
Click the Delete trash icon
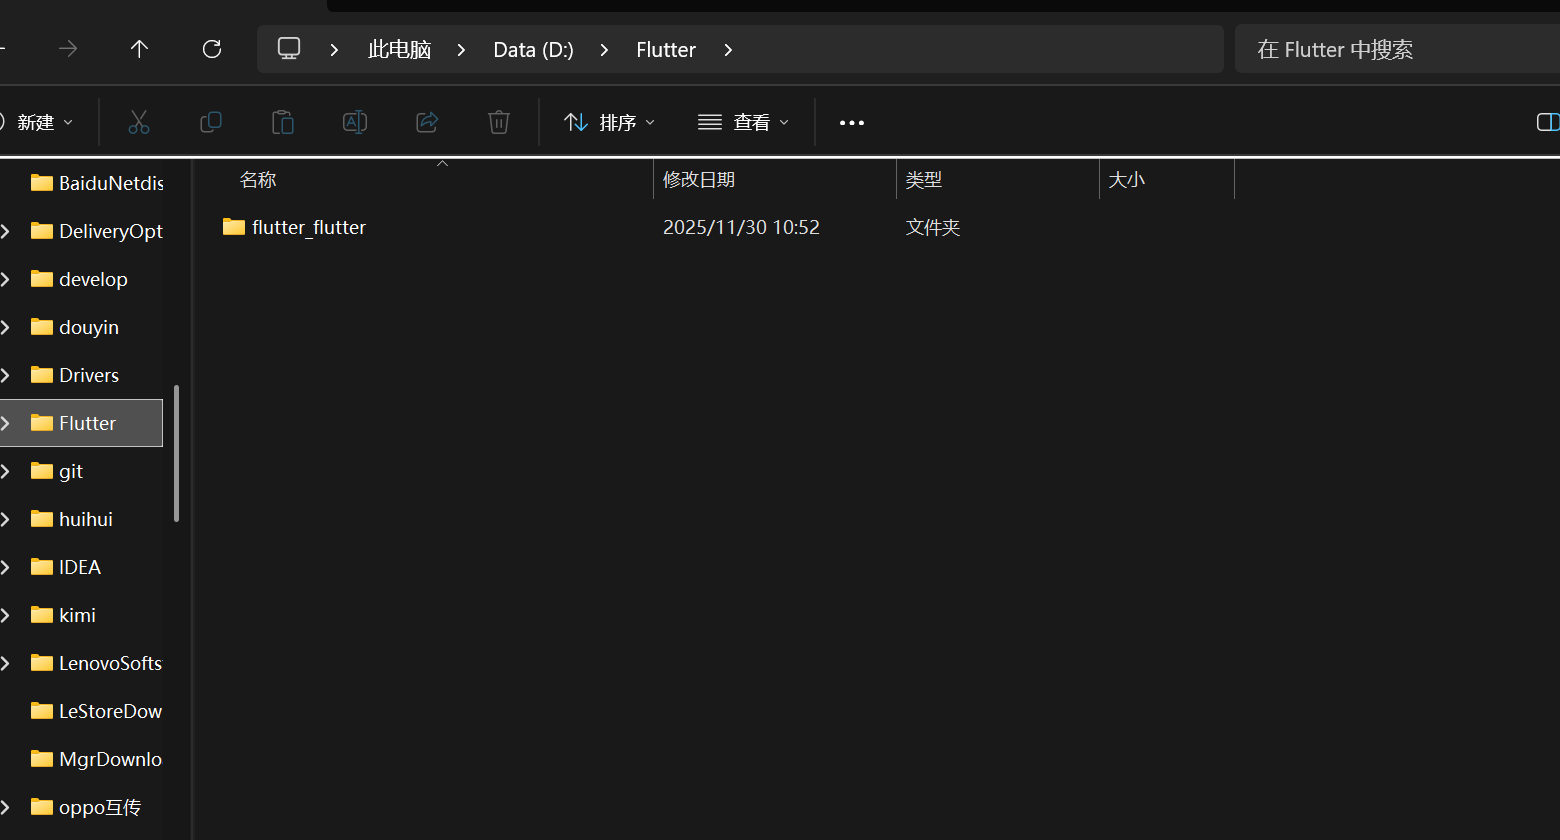point(499,122)
